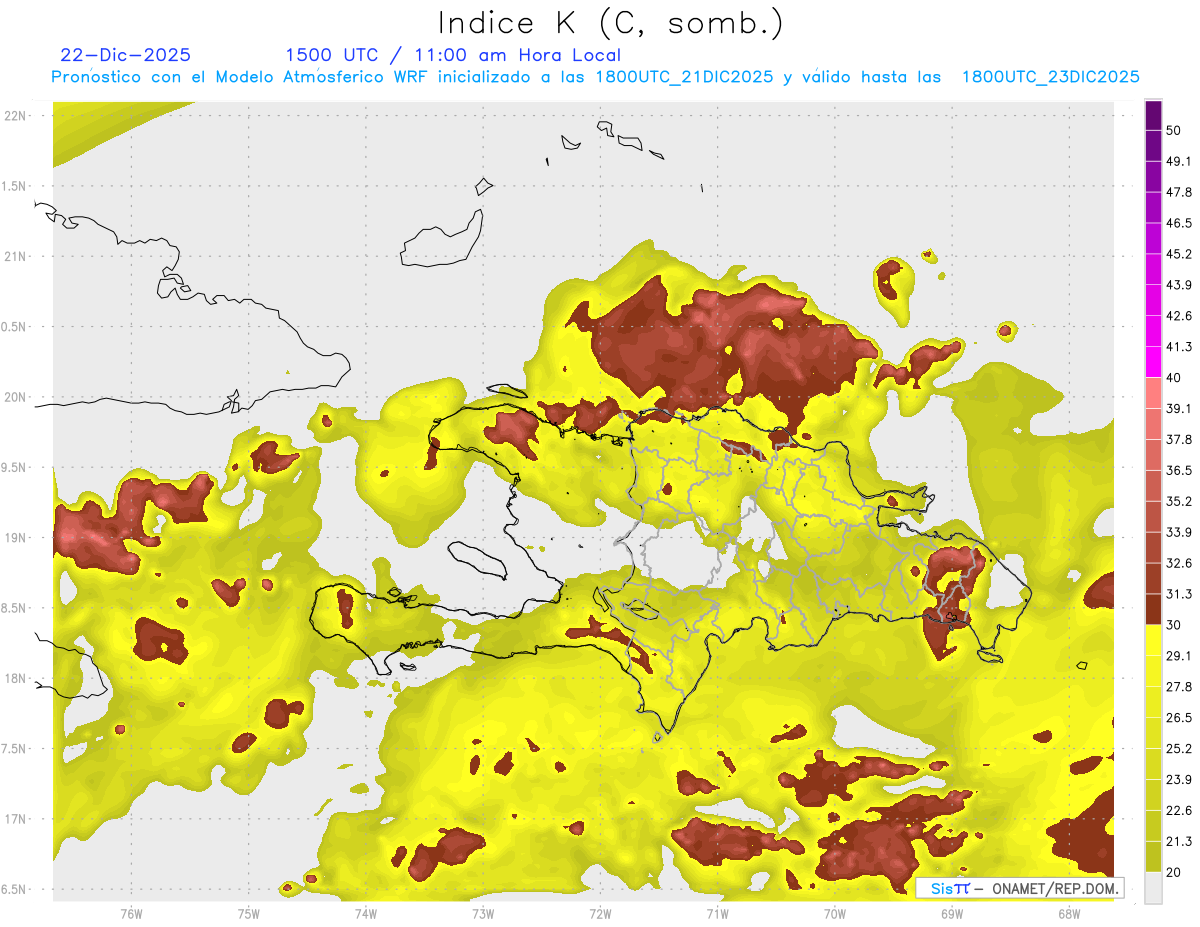
Task: Click the '71W' longitude axis label
Action: click(x=717, y=913)
